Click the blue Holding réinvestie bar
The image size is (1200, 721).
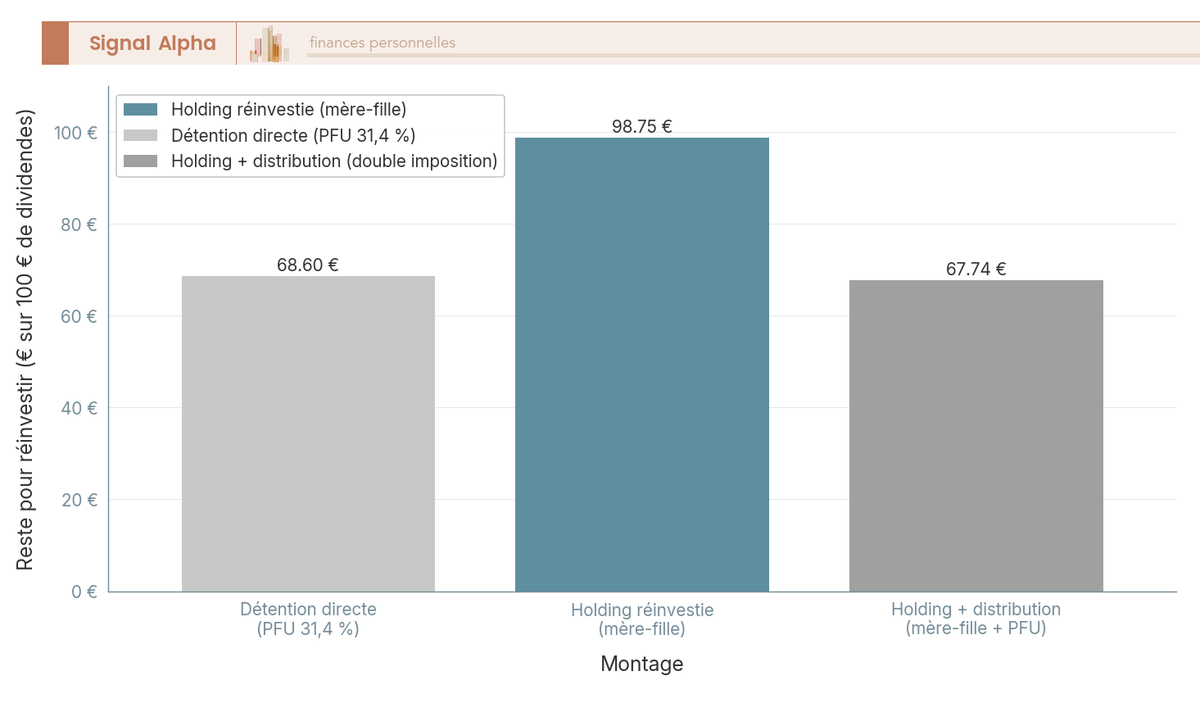point(642,365)
